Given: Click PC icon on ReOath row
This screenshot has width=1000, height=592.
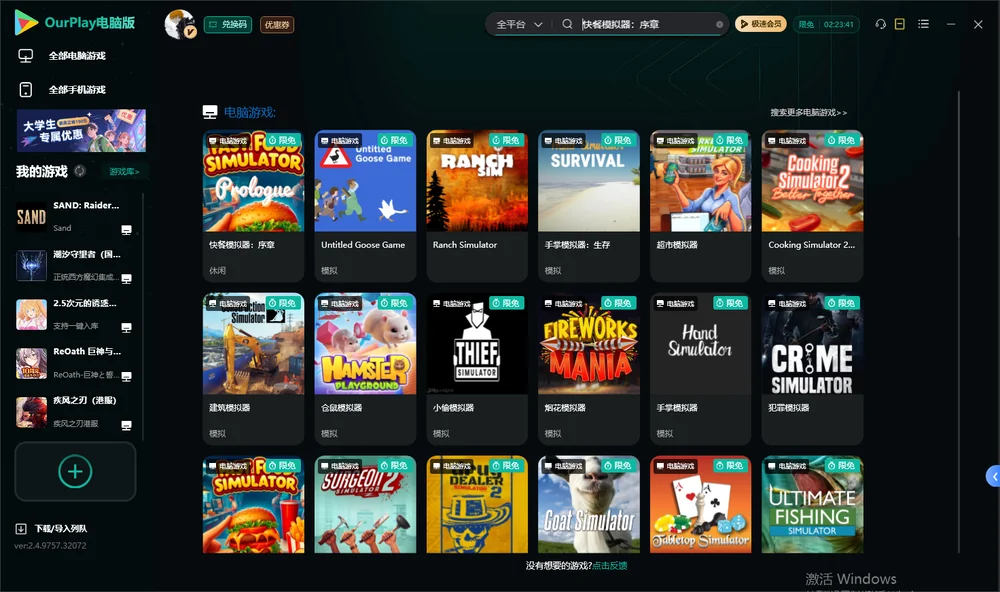Looking at the screenshot, I should pos(126,376).
